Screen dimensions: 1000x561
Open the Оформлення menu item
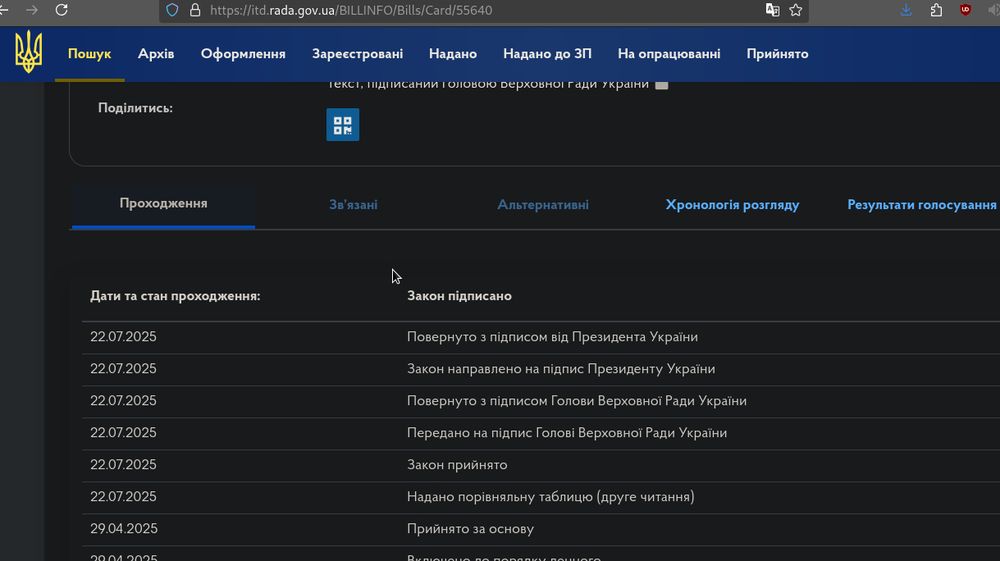243,54
